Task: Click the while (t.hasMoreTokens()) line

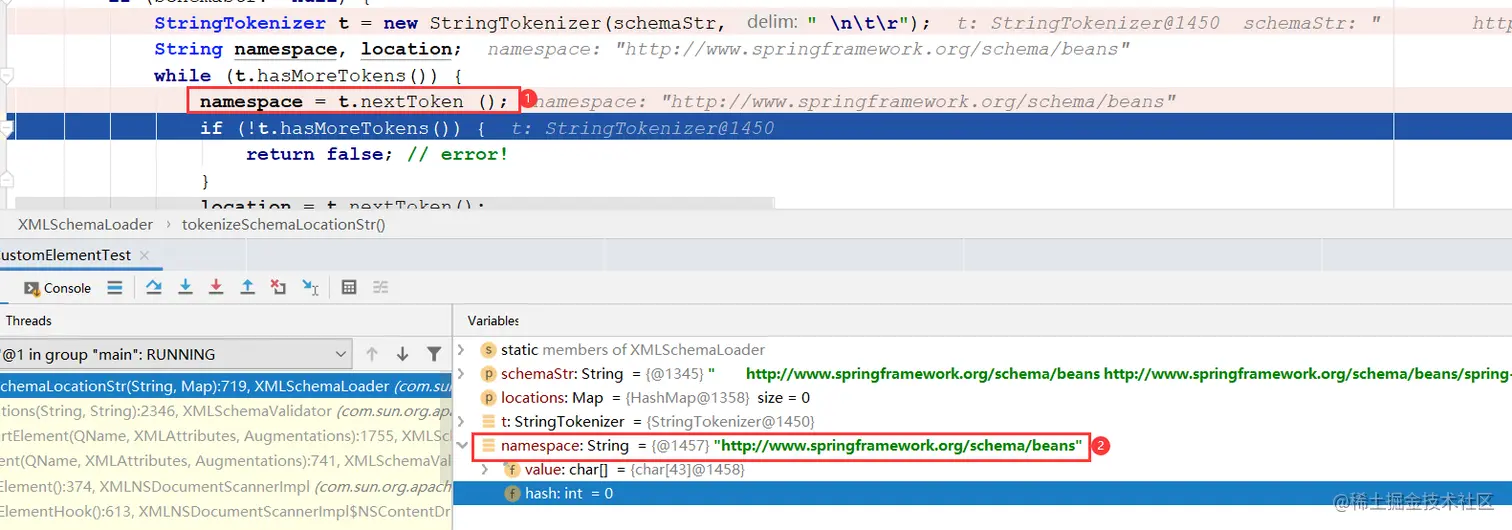Action: click(308, 75)
